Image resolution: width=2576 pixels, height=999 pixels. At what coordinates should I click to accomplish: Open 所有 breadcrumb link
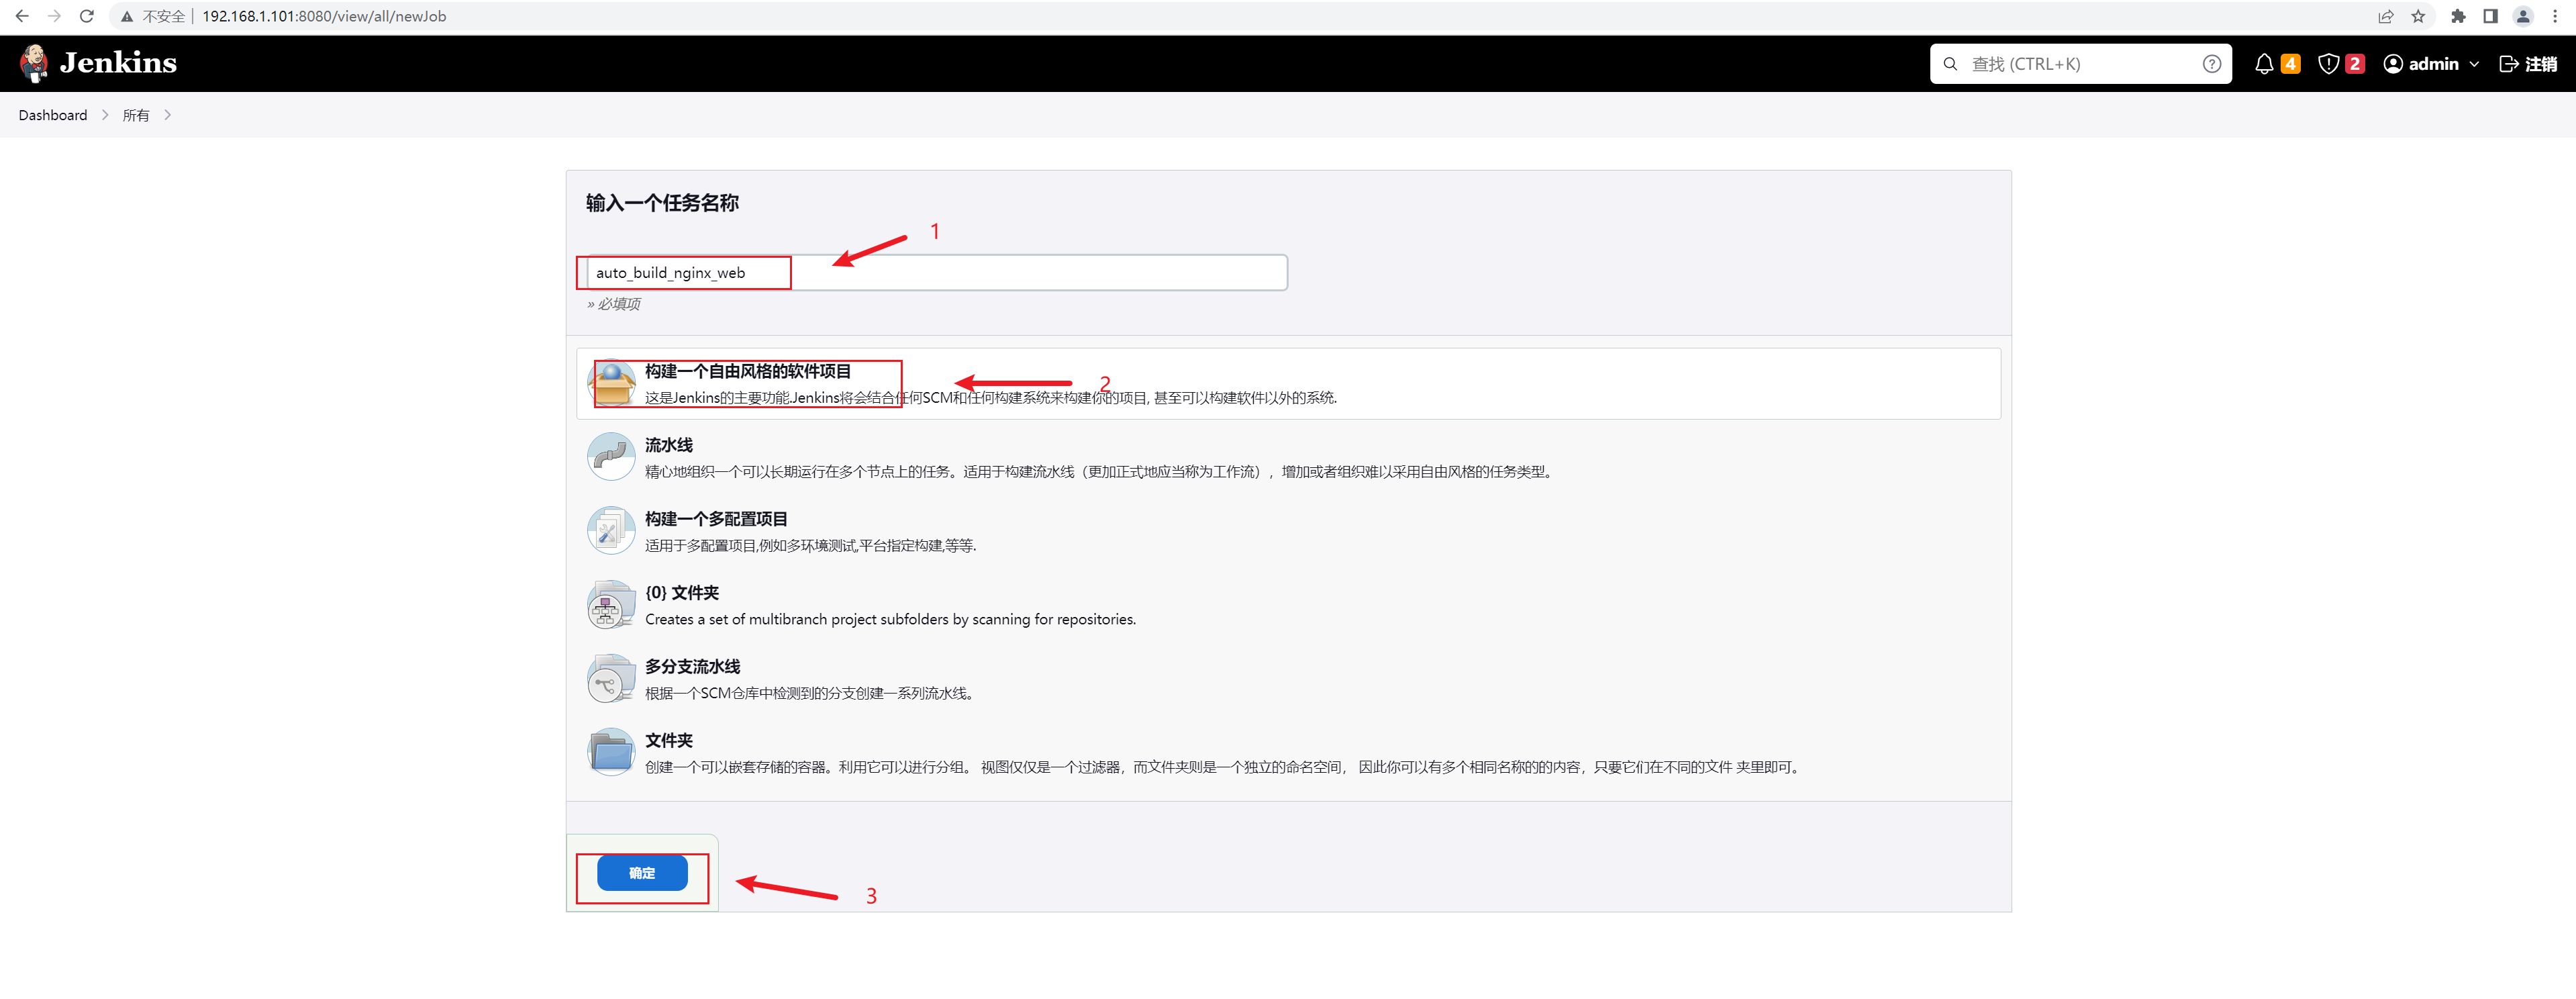click(x=136, y=115)
